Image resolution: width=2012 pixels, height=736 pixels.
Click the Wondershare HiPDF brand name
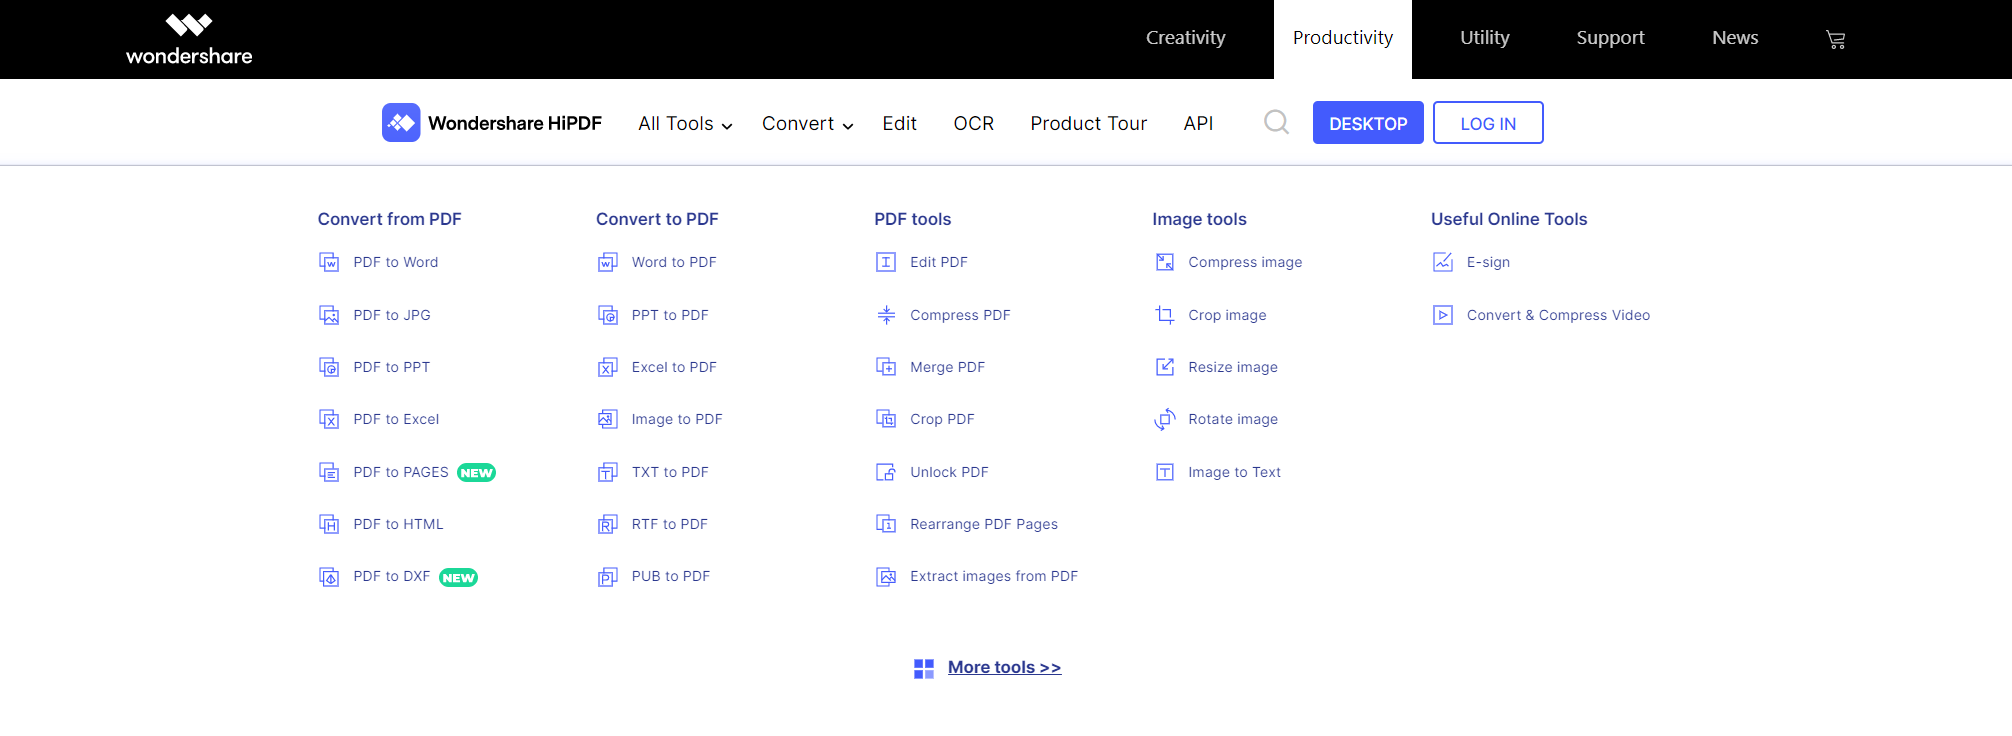click(x=515, y=123)
